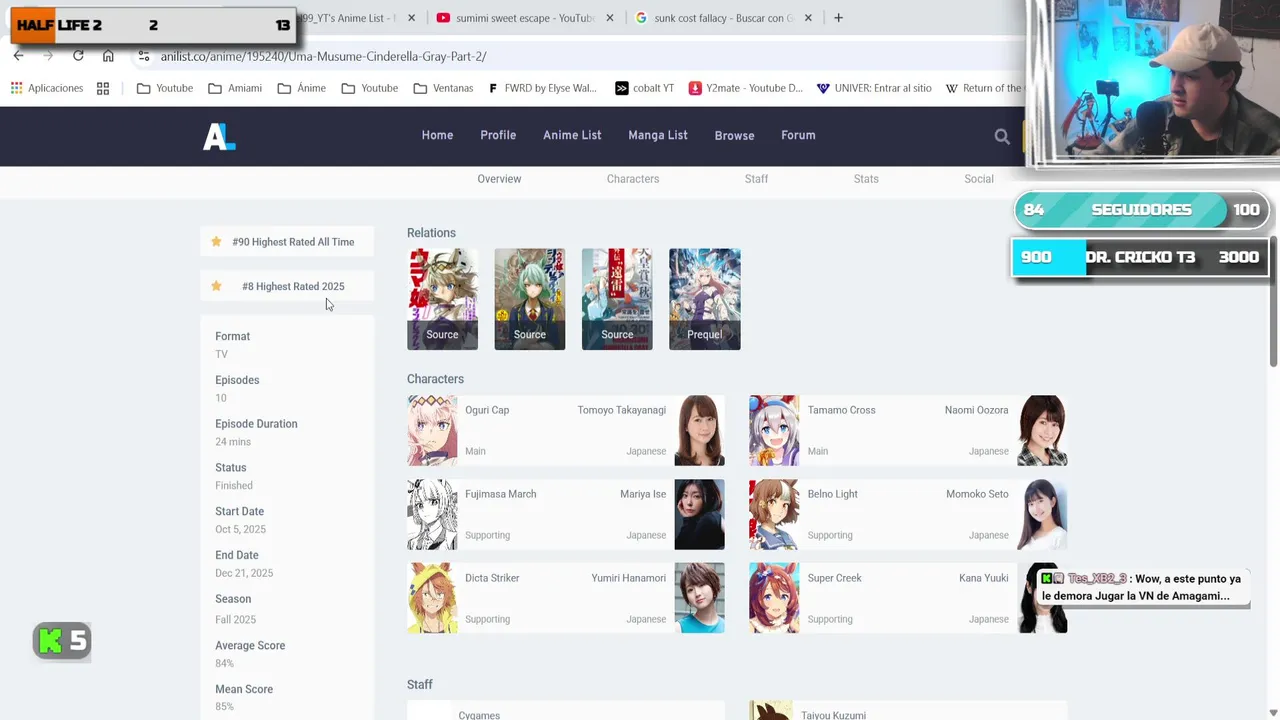Open the Naomi Oozora voice actor link
This screenshot has width=1280, height=720.
pyautogui.click(x=976, y=410)
